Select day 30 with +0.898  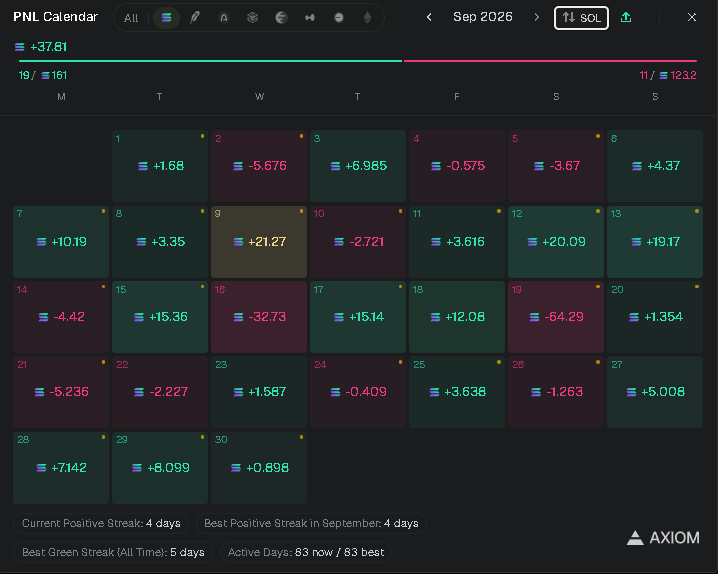[259, 468]
